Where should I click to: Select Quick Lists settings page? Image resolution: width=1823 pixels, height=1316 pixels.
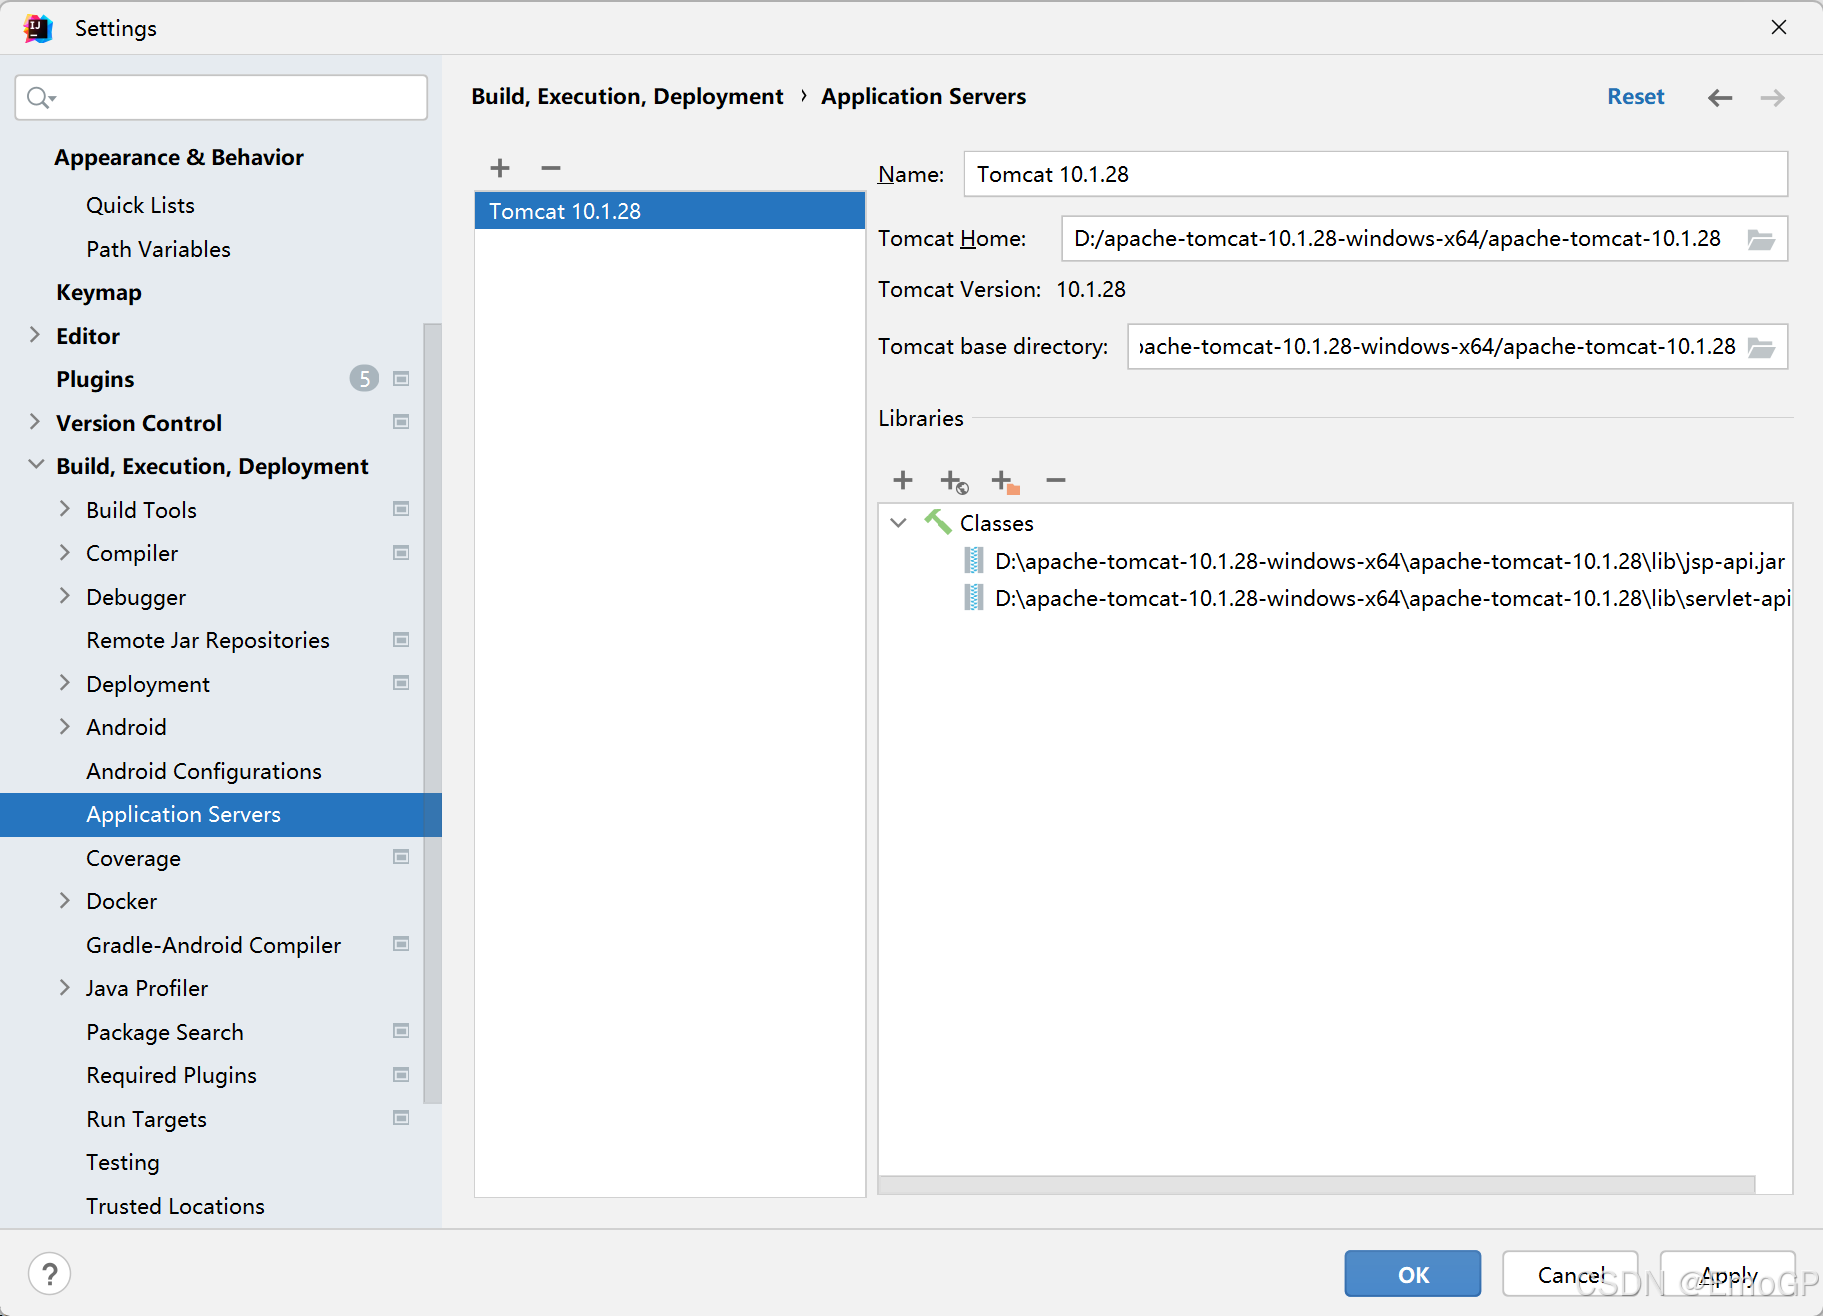[x=140, y=205]
